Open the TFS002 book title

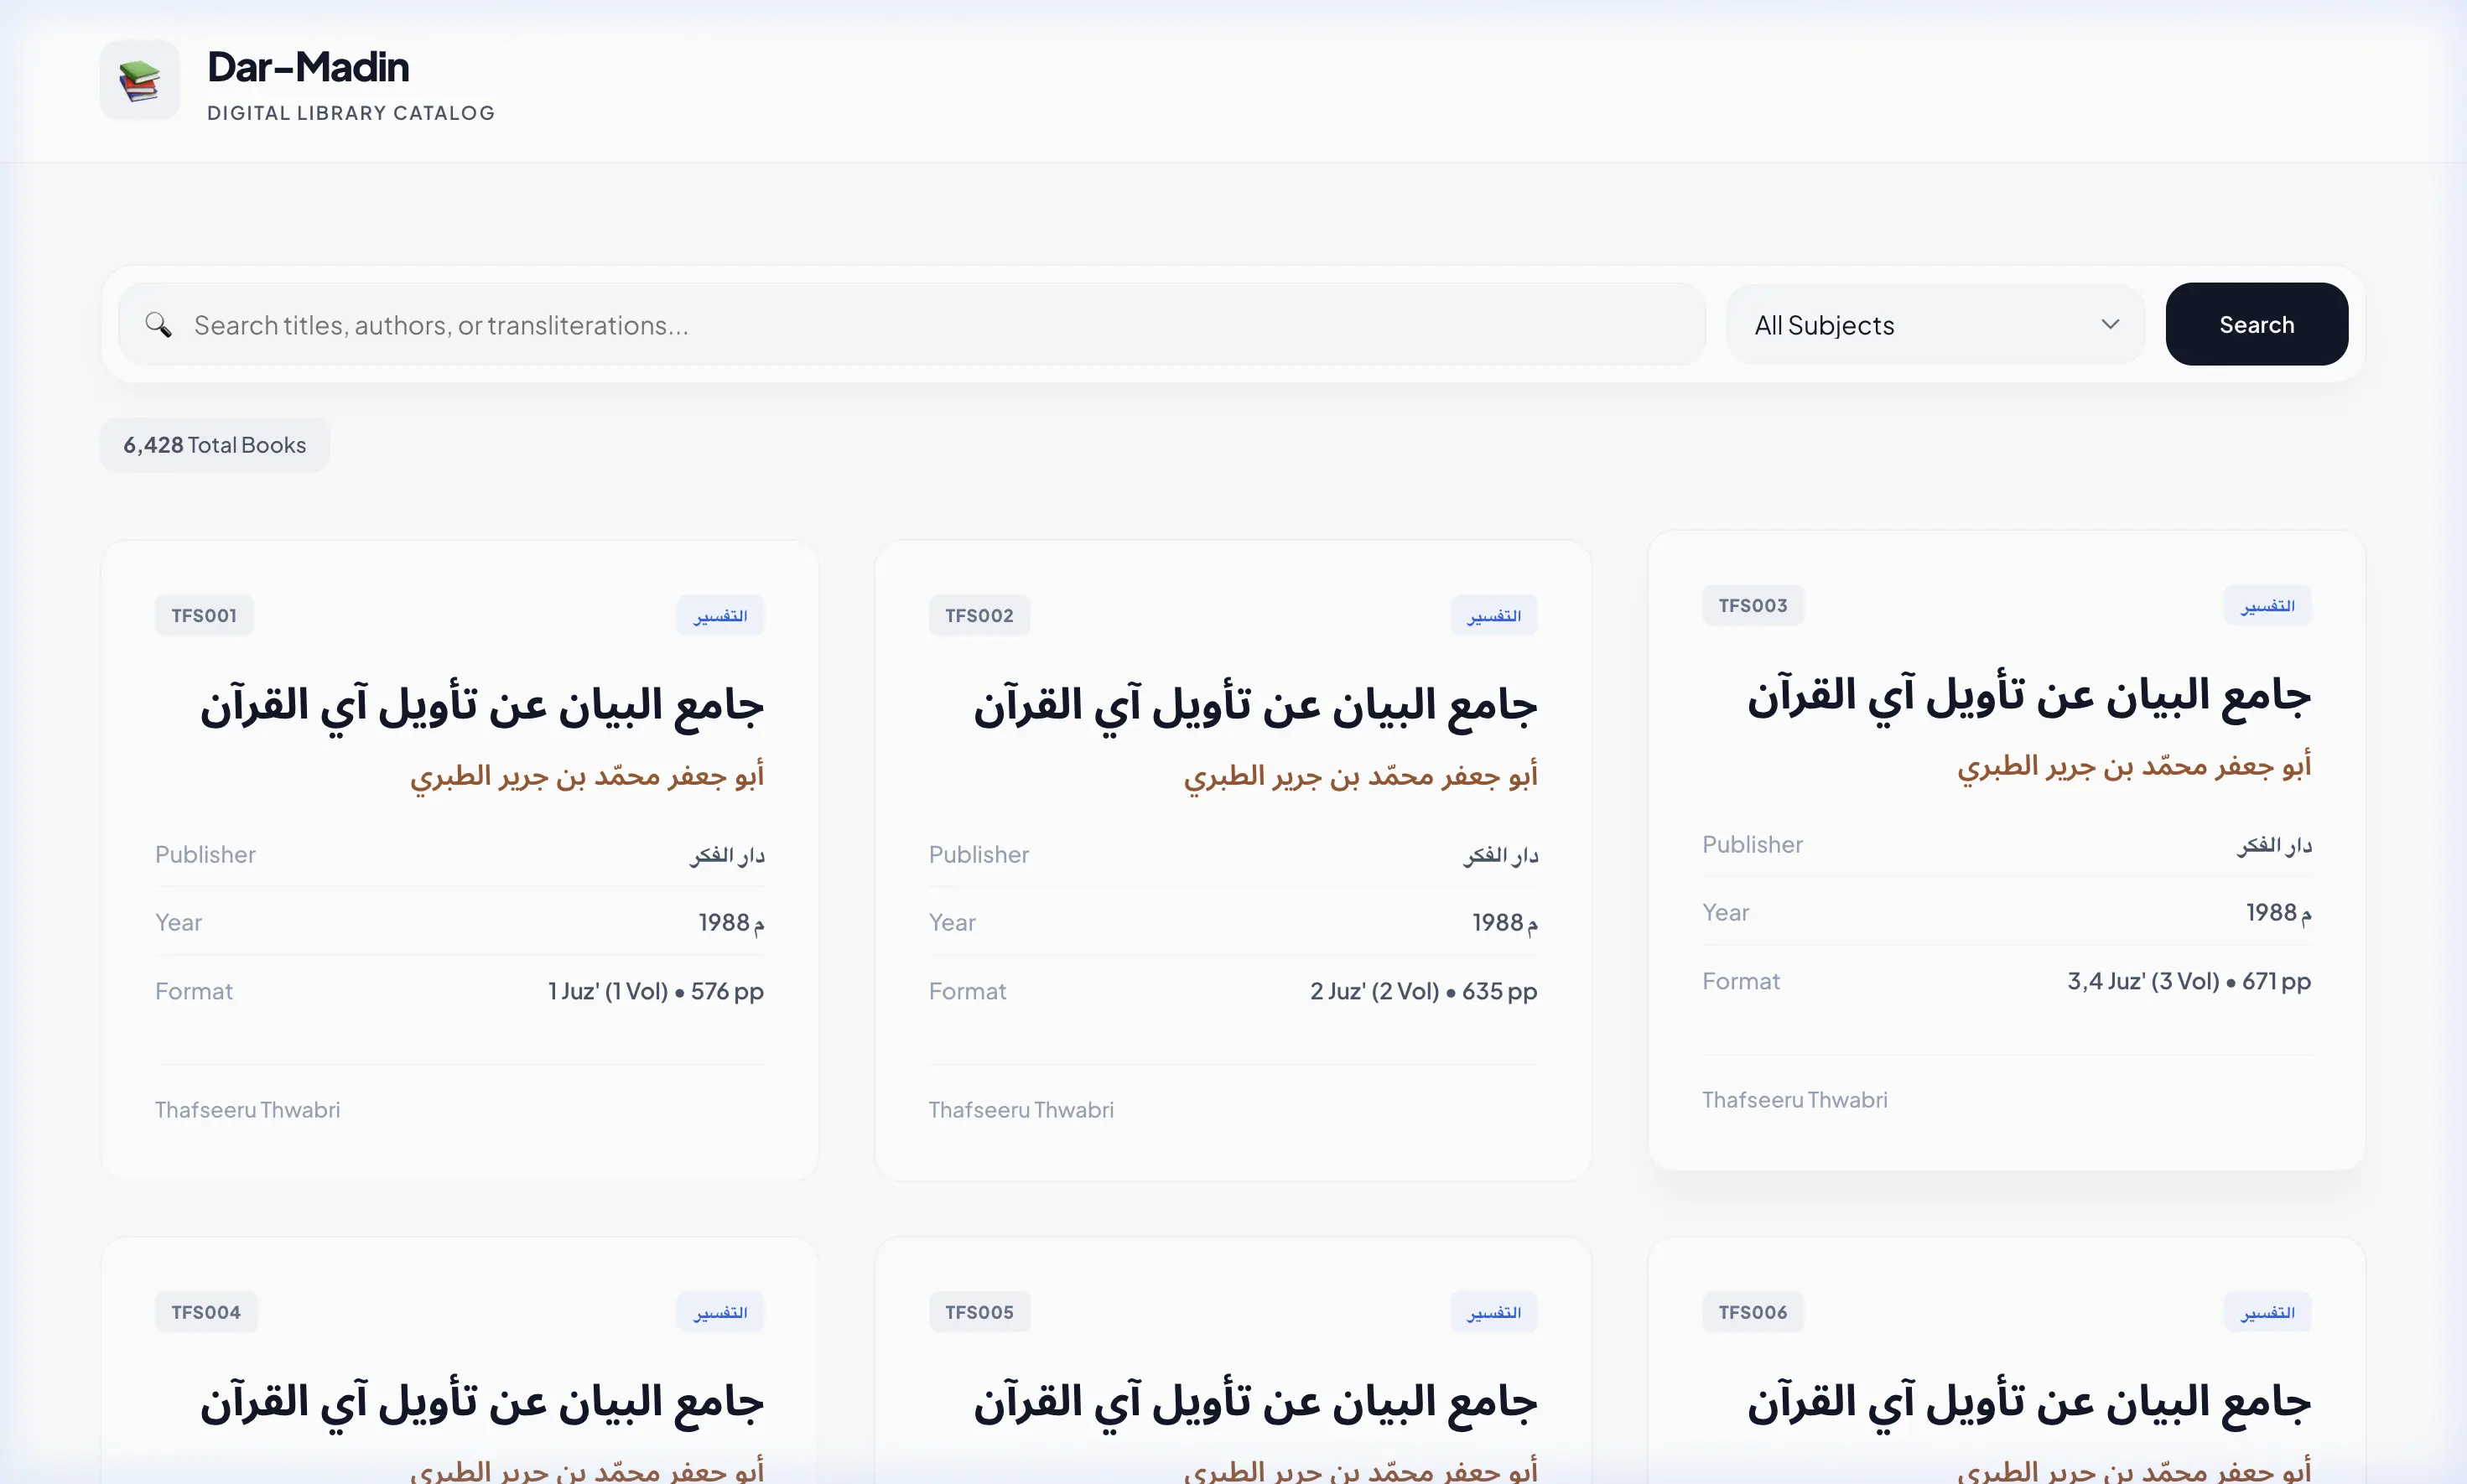1255,706
